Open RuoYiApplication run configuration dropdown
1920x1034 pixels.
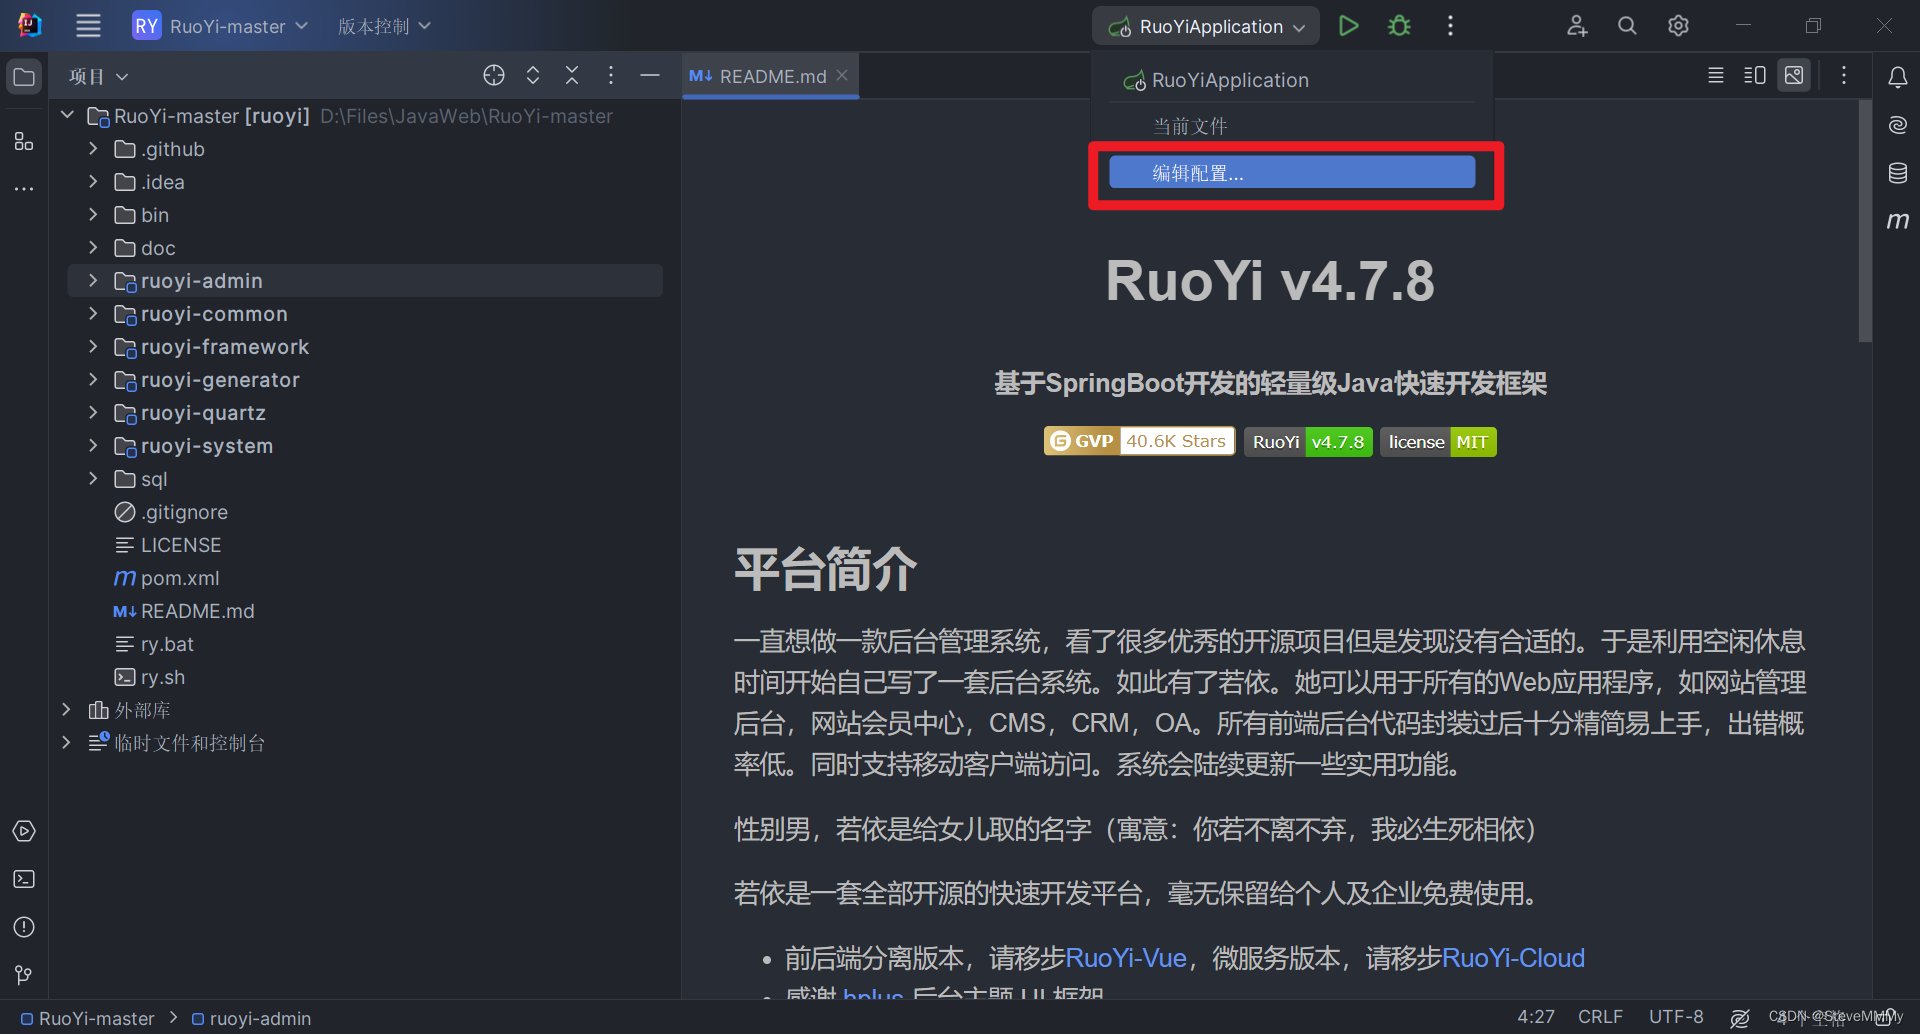click(x=1206, y=26)
